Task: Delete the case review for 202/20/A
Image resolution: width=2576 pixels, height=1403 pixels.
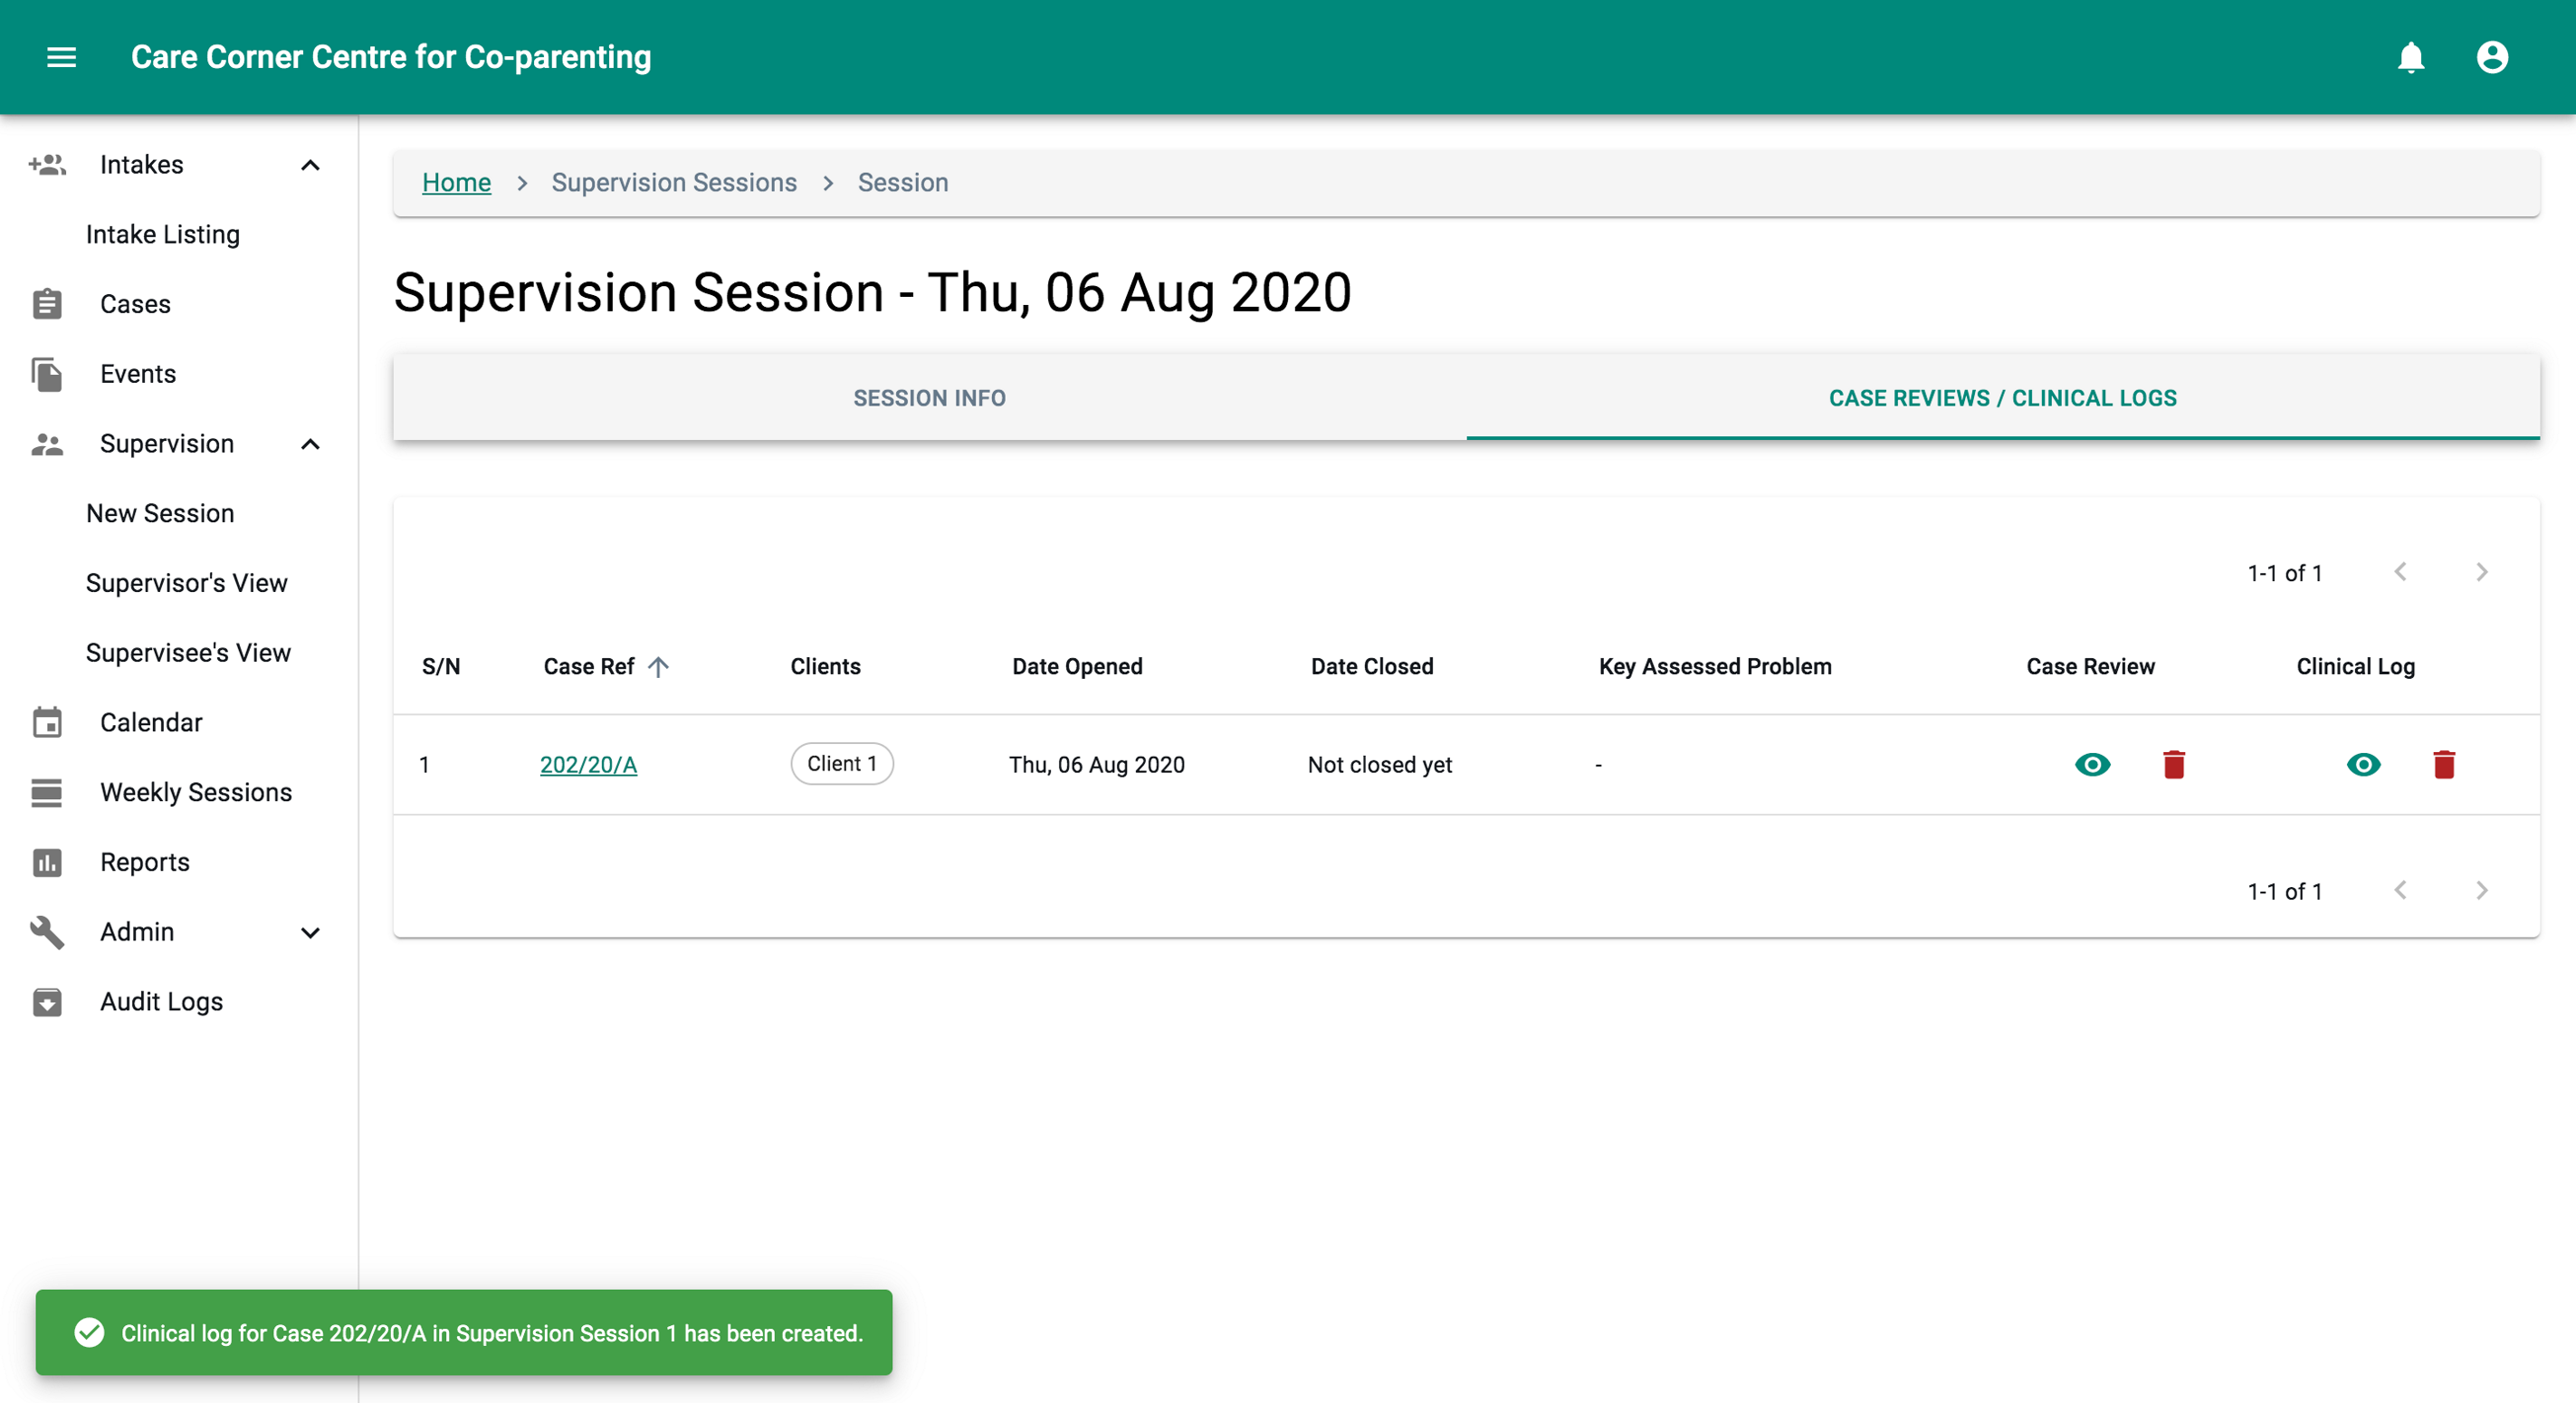Action: tap(2173, 764)
